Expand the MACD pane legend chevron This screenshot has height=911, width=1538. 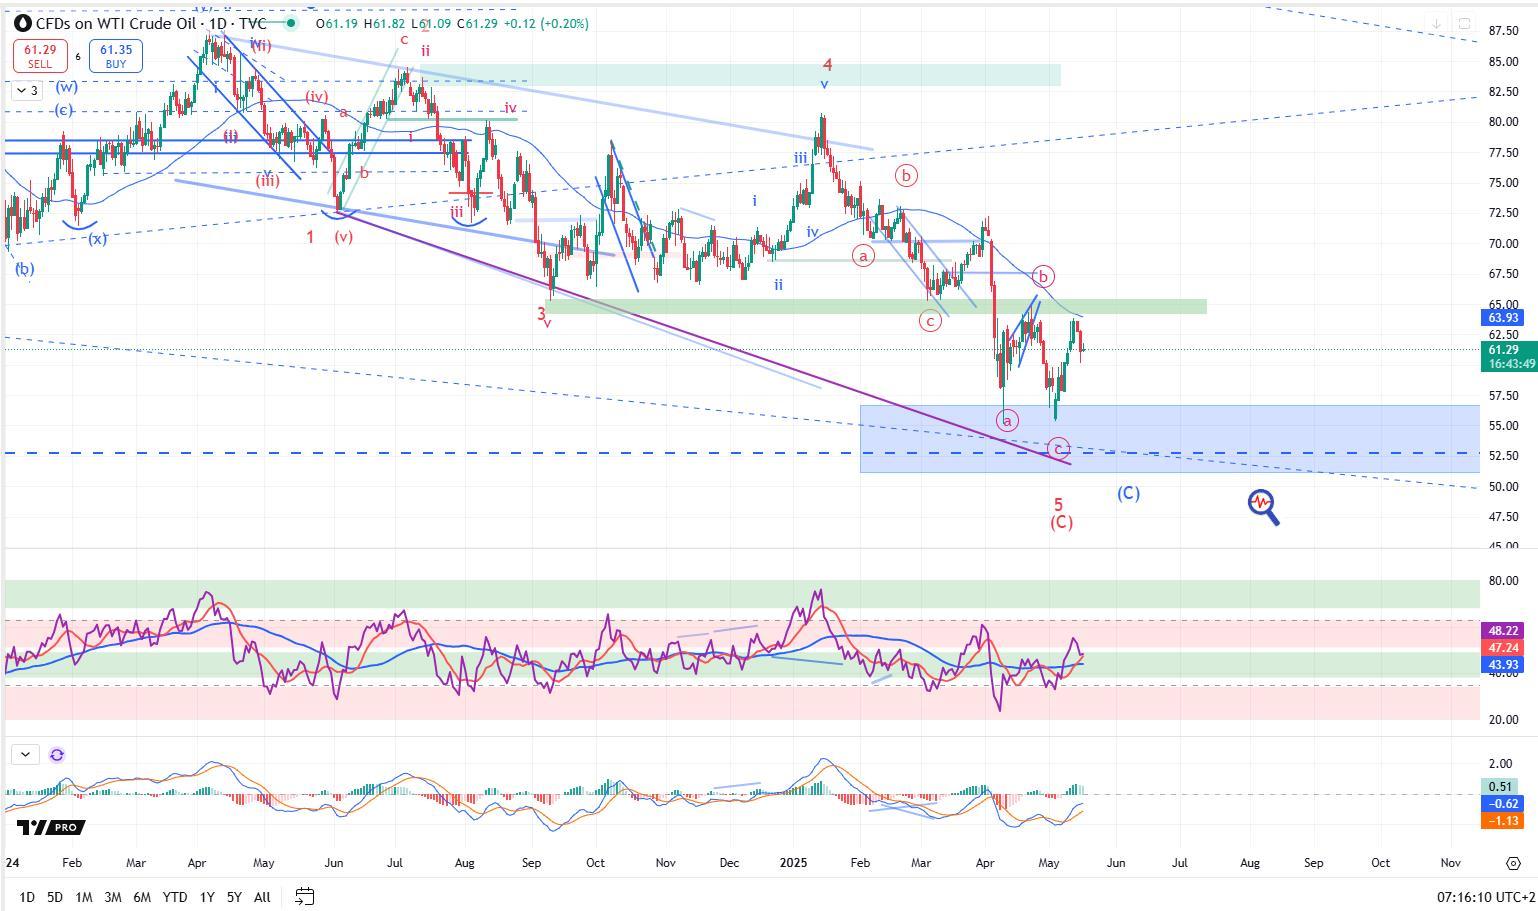coord(25,755)
